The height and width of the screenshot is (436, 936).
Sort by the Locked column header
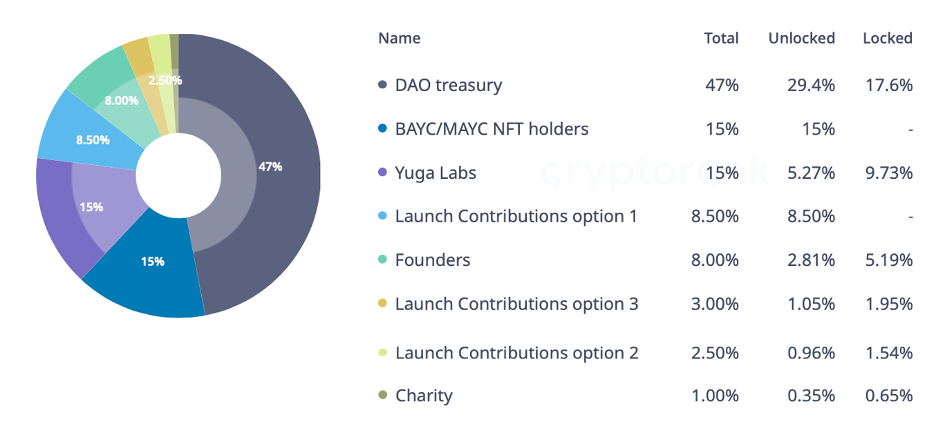pyautogui.click(x=887, y=38)
